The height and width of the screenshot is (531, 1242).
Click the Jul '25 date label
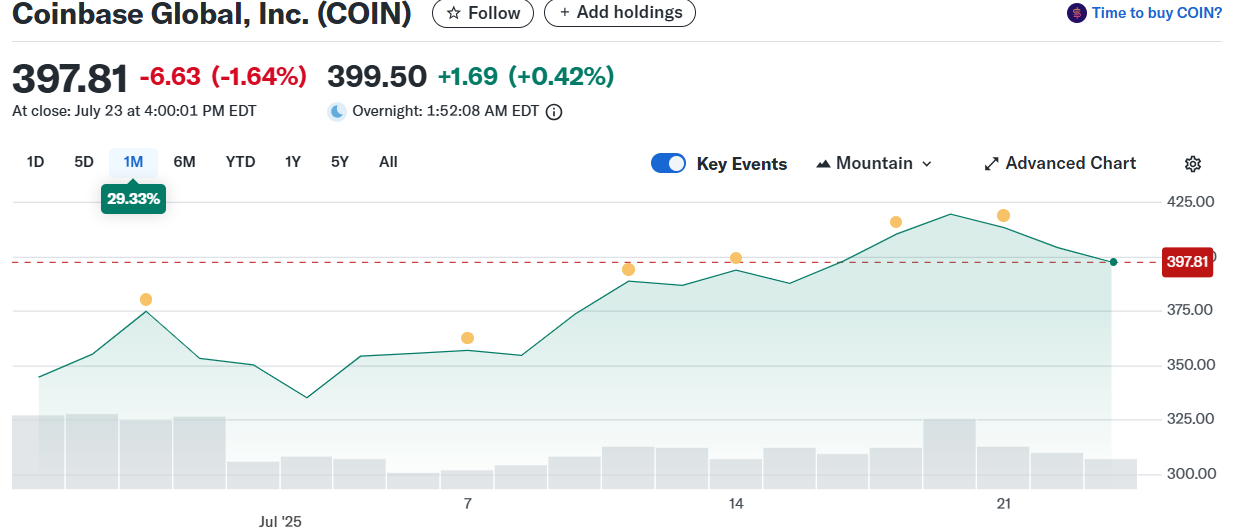(x=280, y=521)
